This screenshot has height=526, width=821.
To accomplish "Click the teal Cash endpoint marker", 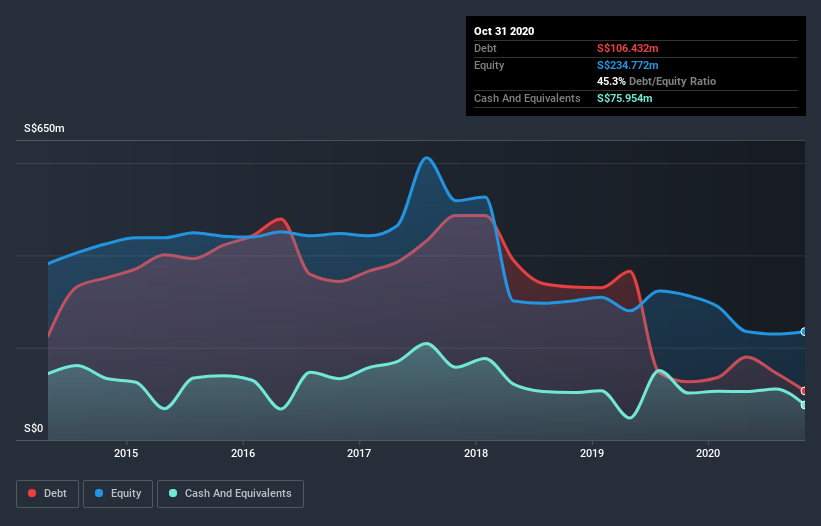I will point(804,405).
